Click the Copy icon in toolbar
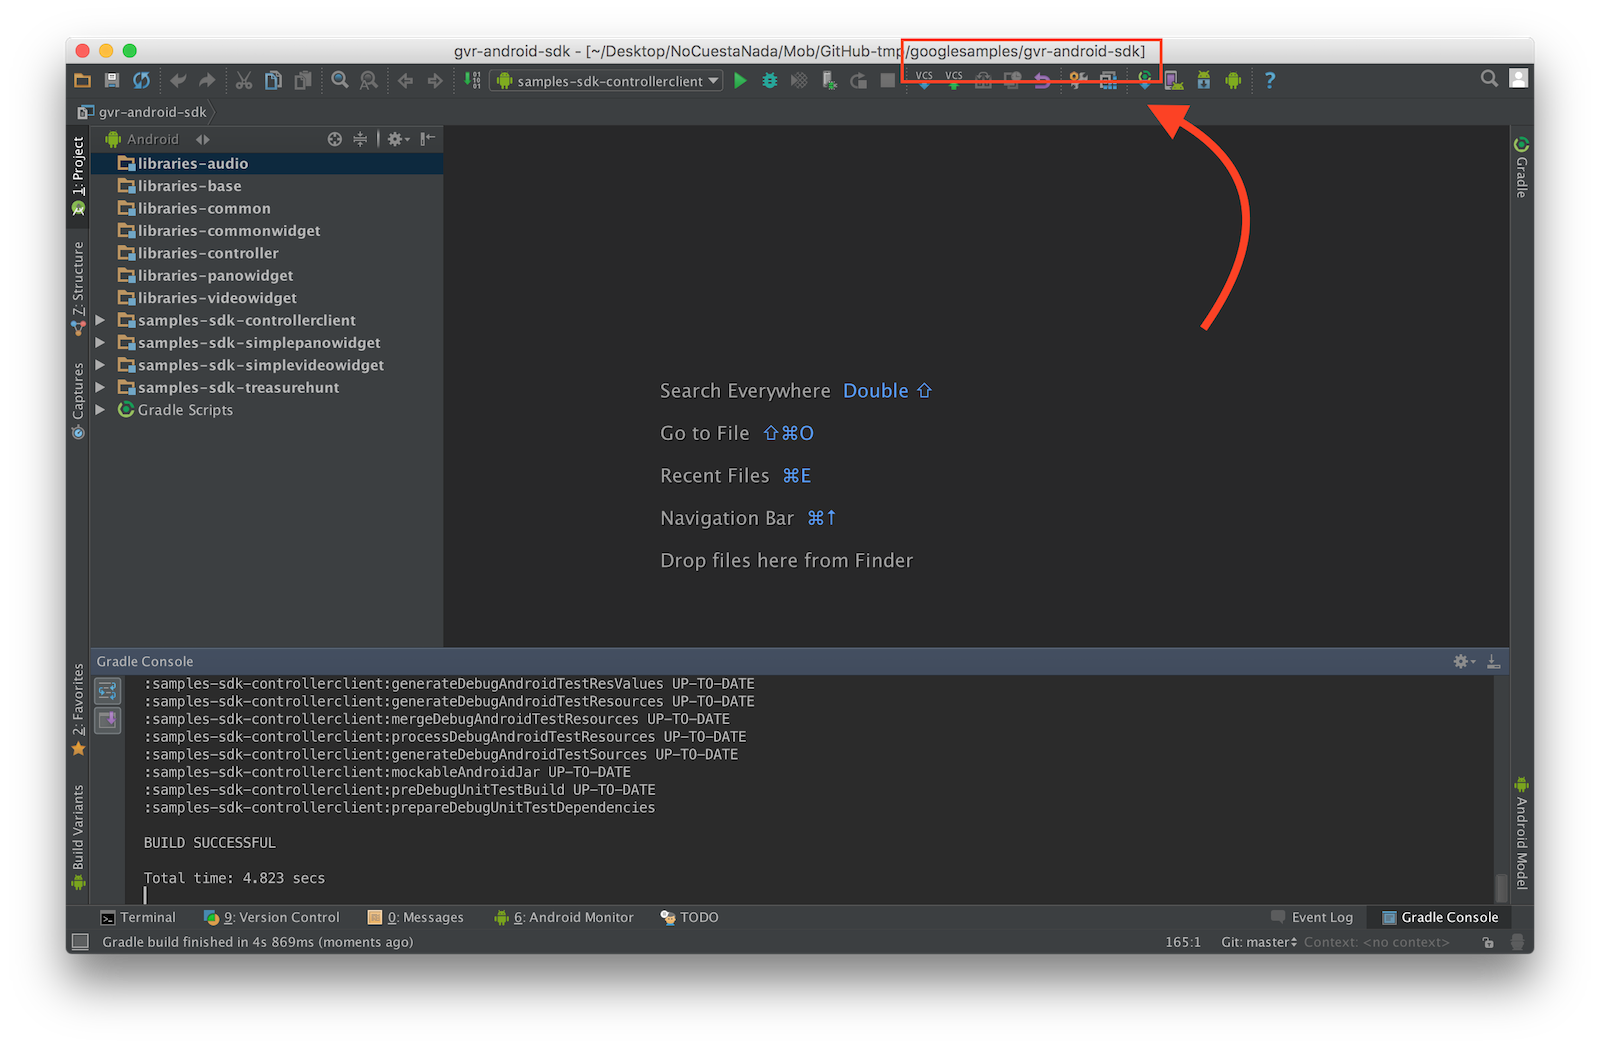This screenshot has width=1600, height=1048. 273,81
